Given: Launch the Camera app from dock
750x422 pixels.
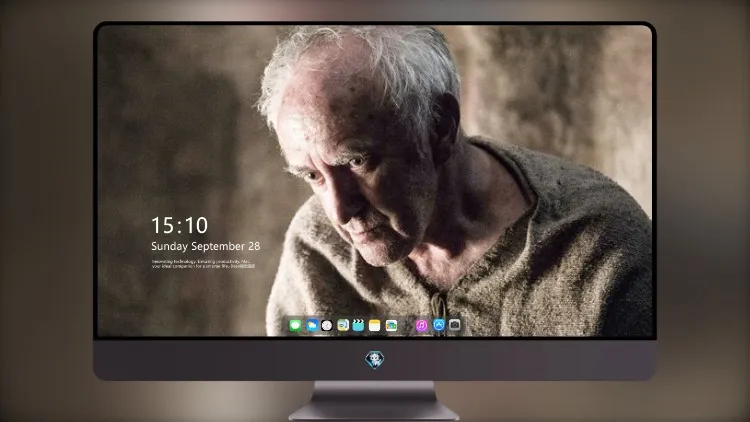Looking at the screenshot, I should [x=454, y=325].
